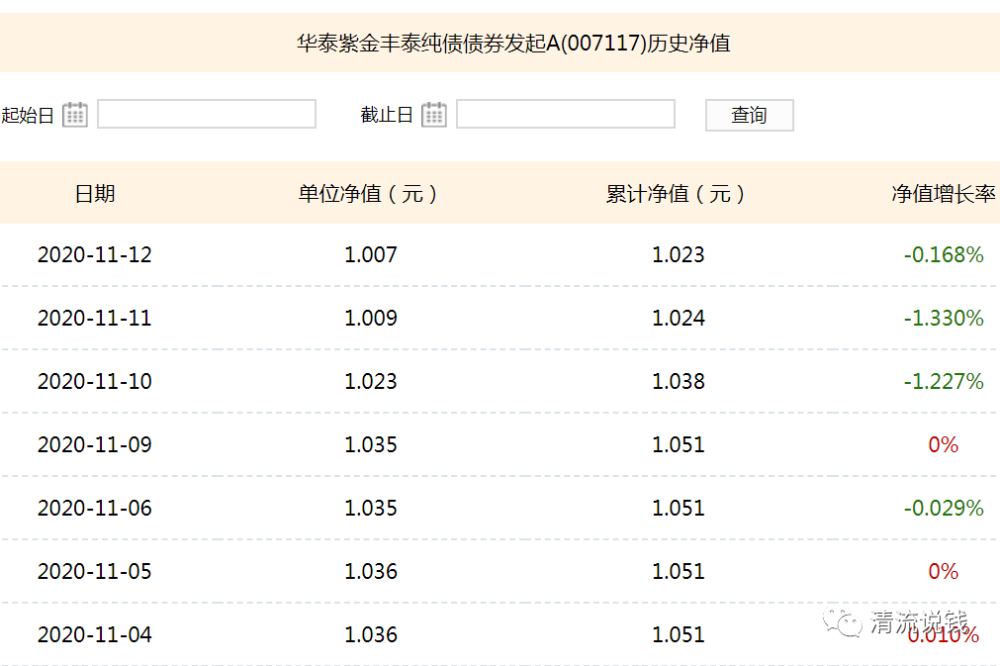
Task: Click unit net value 1.023 for 2020-11-10
Action: pyautogui.click(x=371, y=381)
